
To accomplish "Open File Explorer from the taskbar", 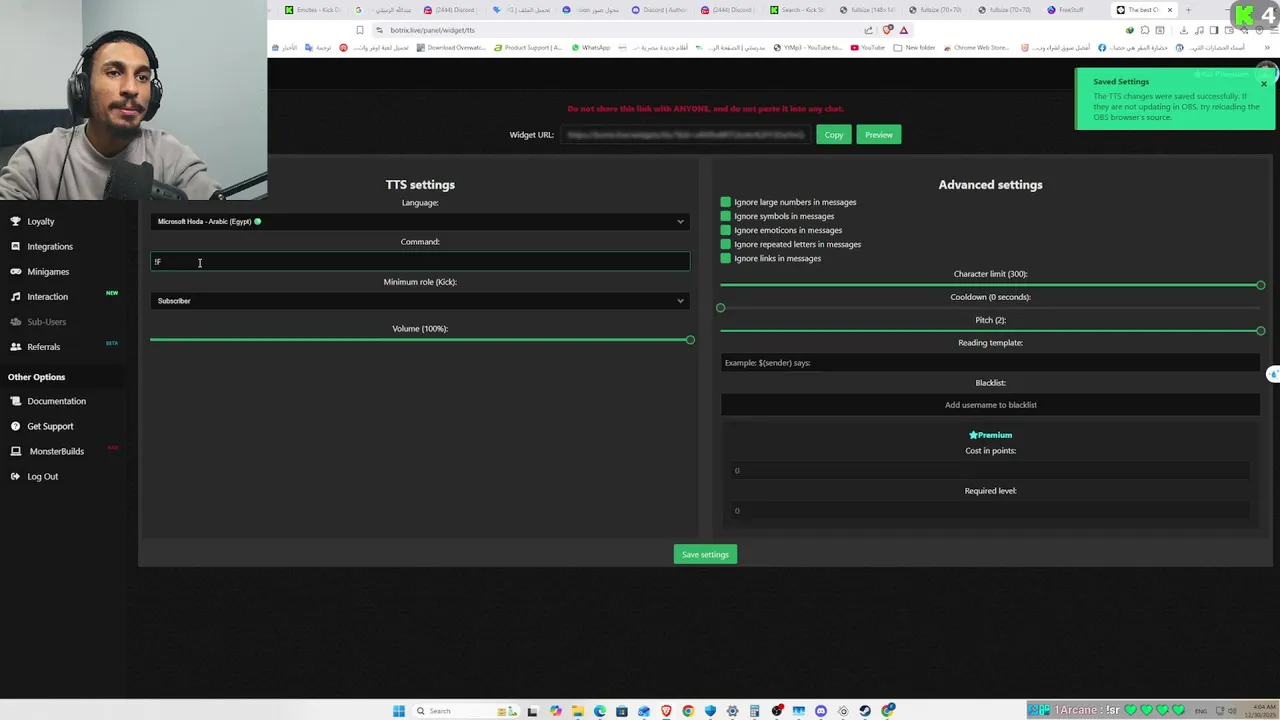I will click(578, 711).
